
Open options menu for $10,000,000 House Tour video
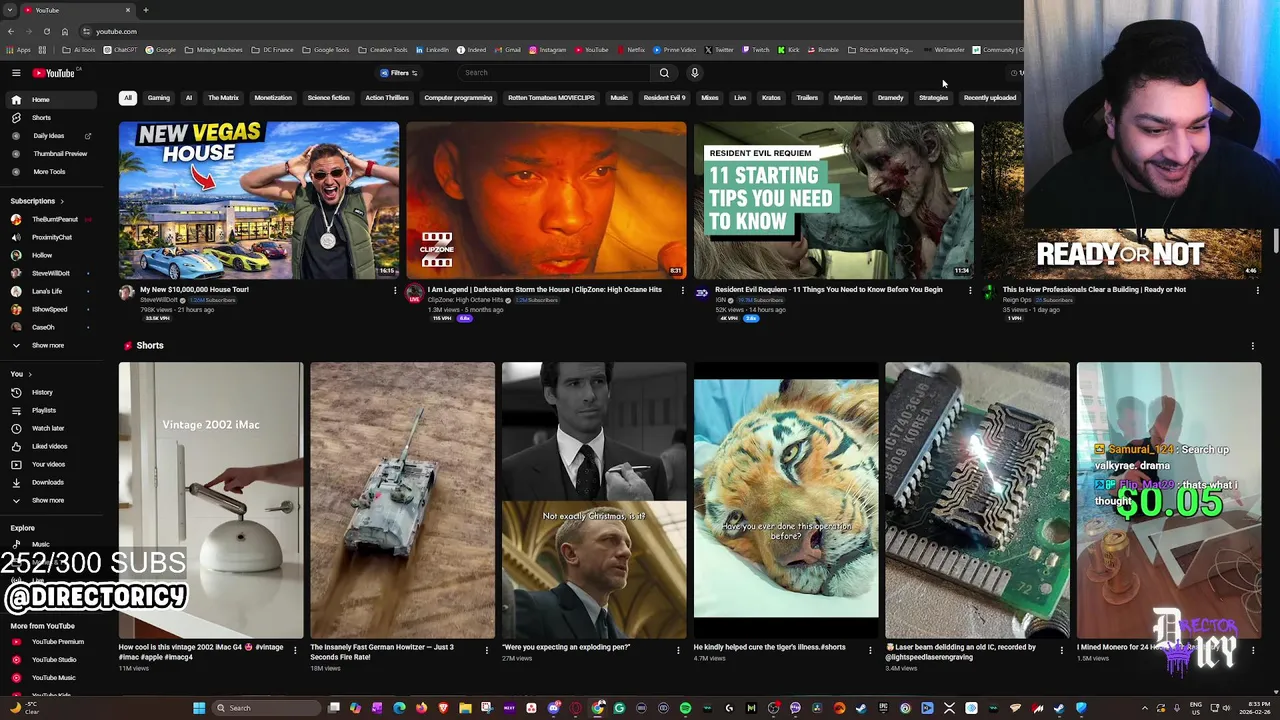(x=395, y=291)
